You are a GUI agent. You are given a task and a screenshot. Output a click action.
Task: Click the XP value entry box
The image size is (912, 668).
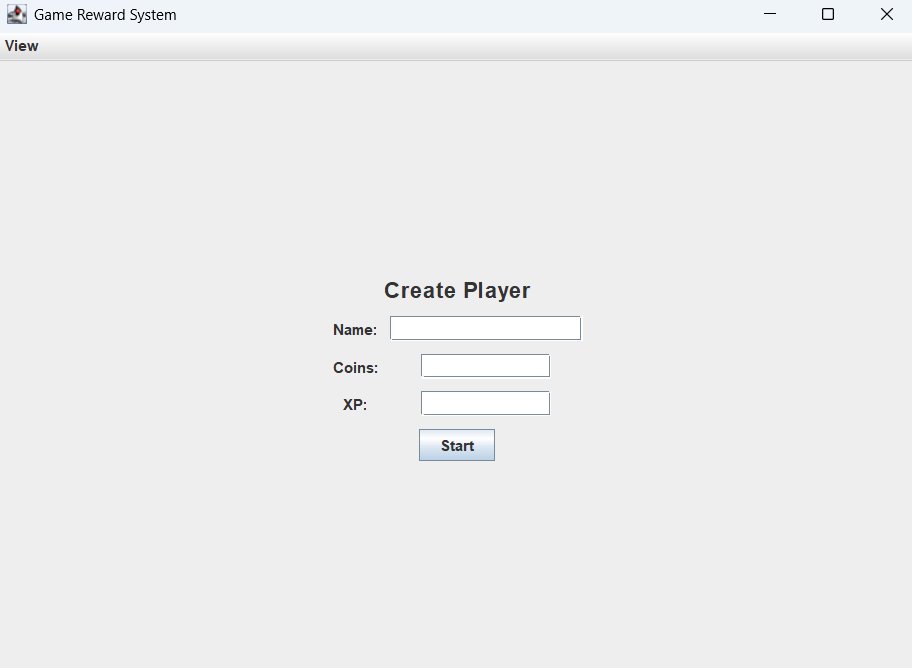click(x=485, y=402)
